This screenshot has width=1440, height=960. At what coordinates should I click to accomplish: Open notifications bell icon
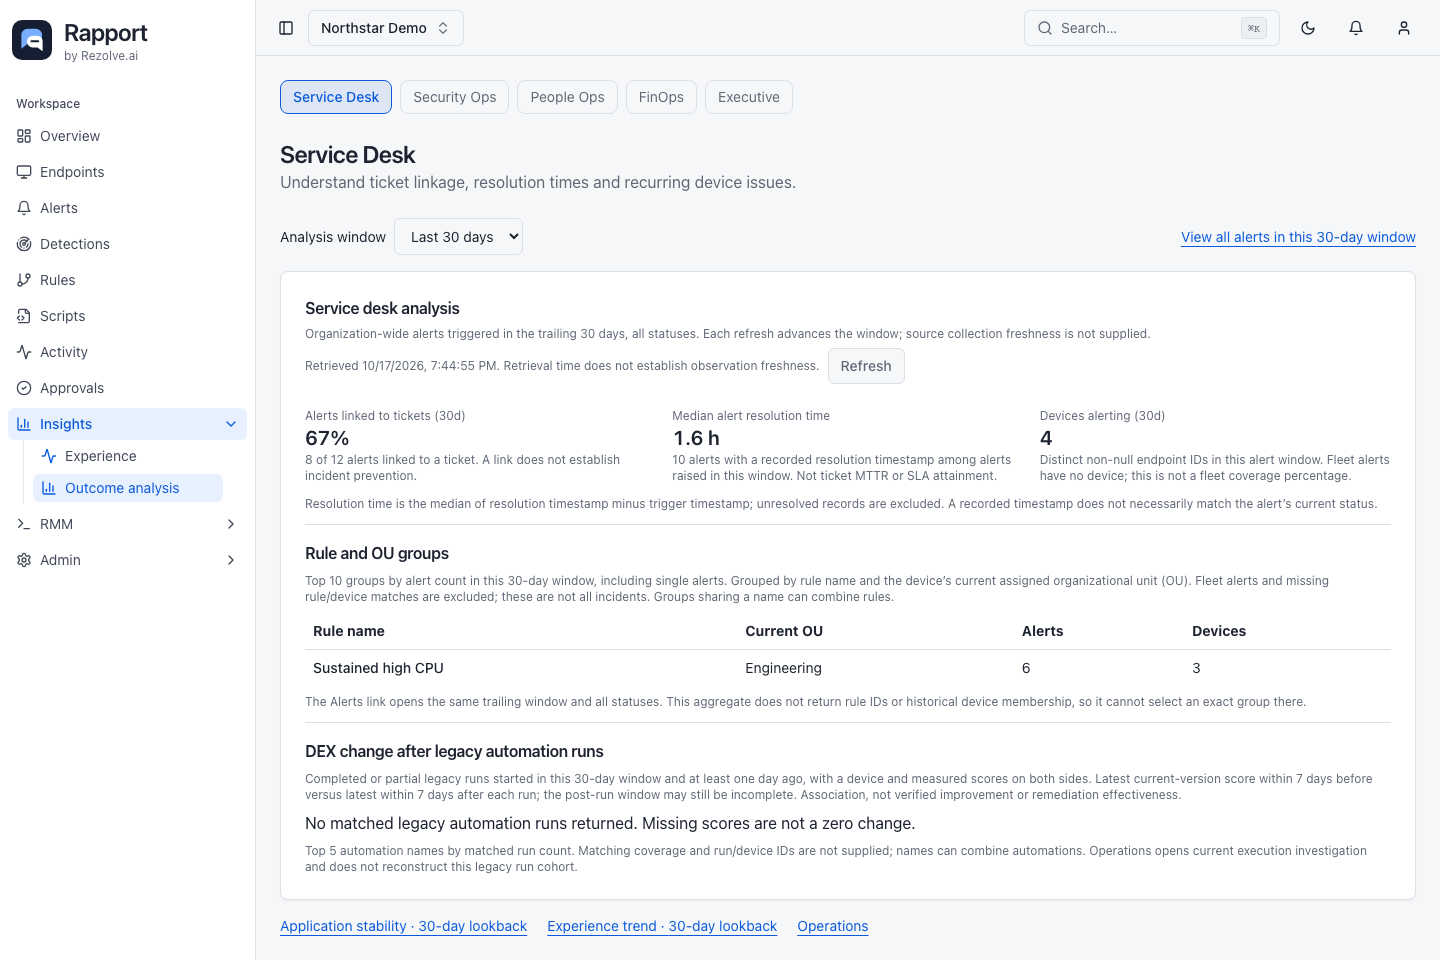click(x=1356, y=28)
